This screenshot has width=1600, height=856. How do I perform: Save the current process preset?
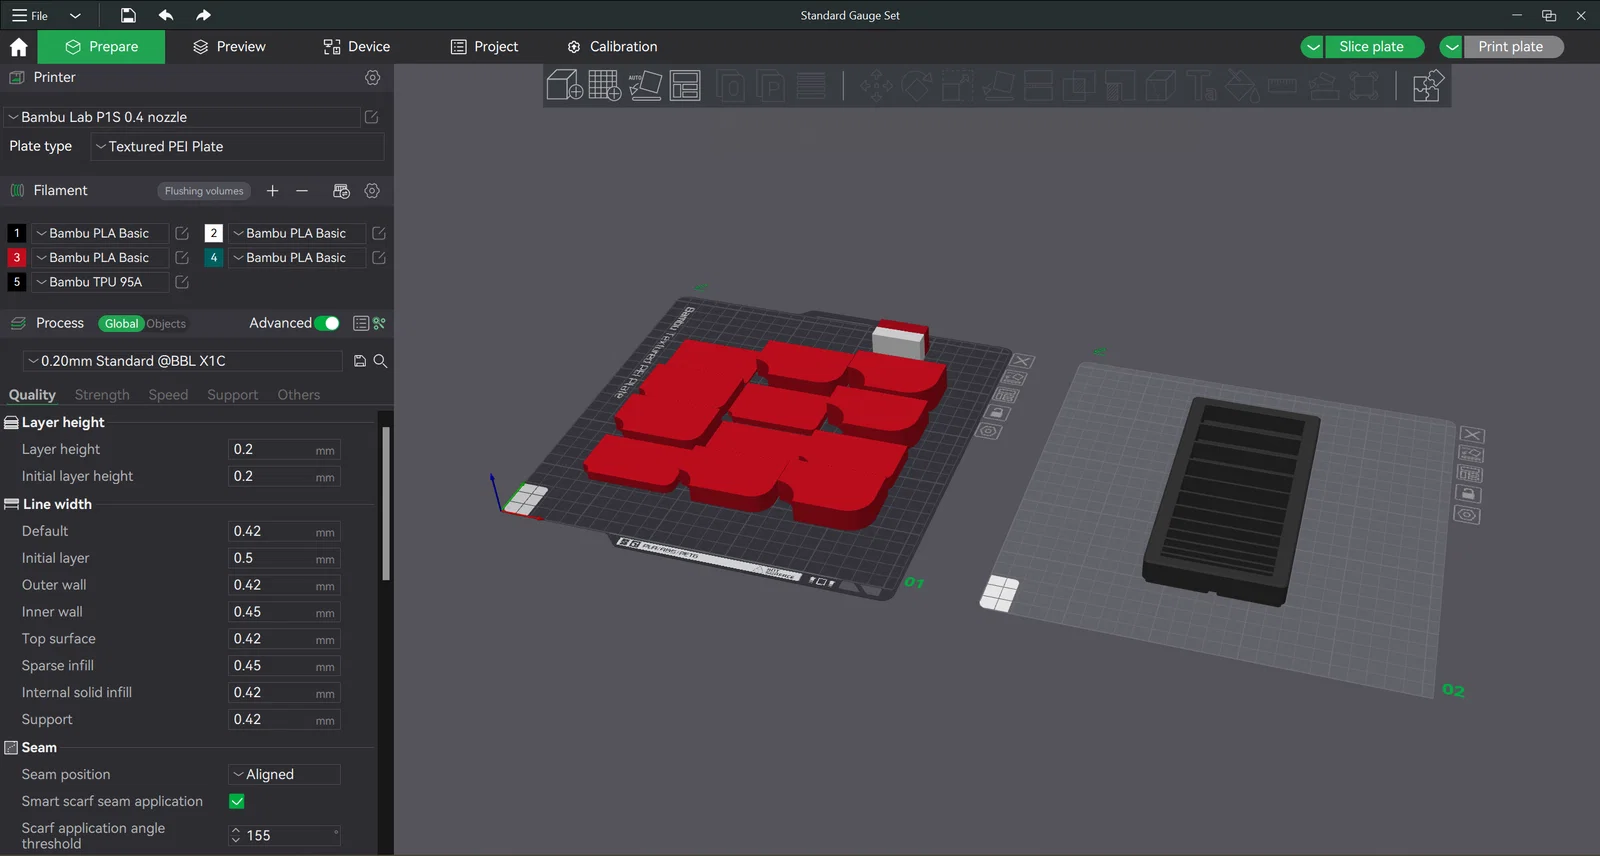pos(360,361)
